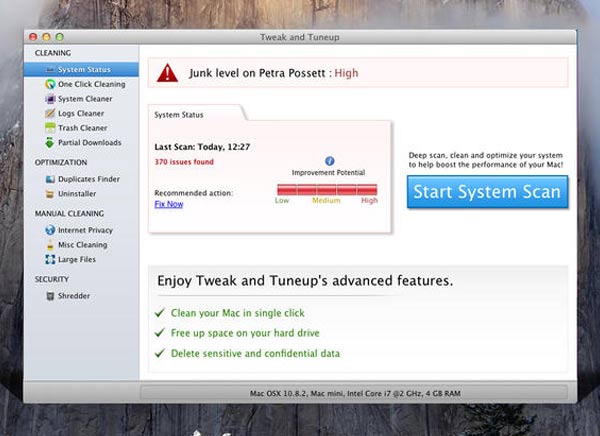Click the Start System Scan button
Image resolution: width=600 pixels, height=436 pixels.
pos(488,192)
